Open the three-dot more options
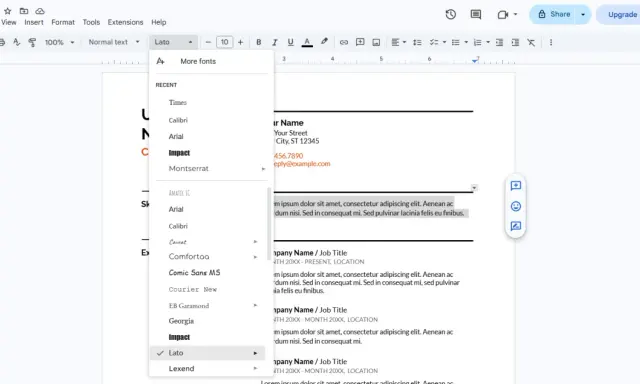Viewport: 640px width, 384px height. click(x=551, y=42)
